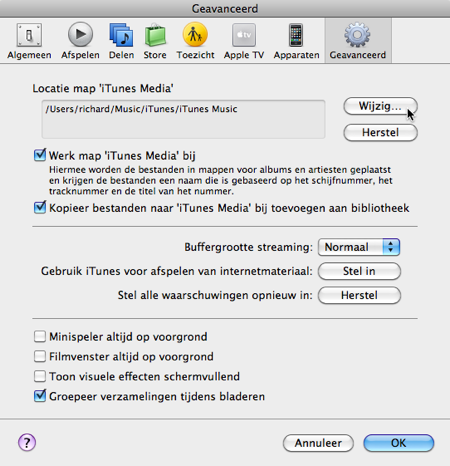The image size is (450, 466).
Task: Click the iTunes Media folder path field
Action: (x=183, y=119)
